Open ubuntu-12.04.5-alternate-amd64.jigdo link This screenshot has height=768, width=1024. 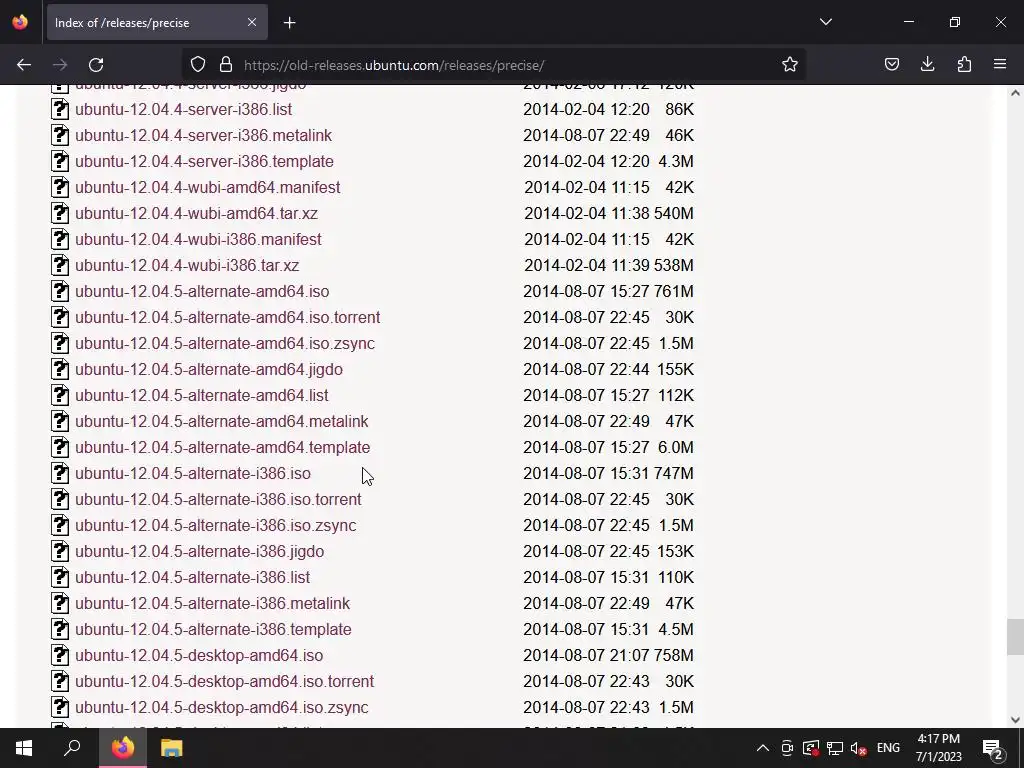[x=209, y=370]
